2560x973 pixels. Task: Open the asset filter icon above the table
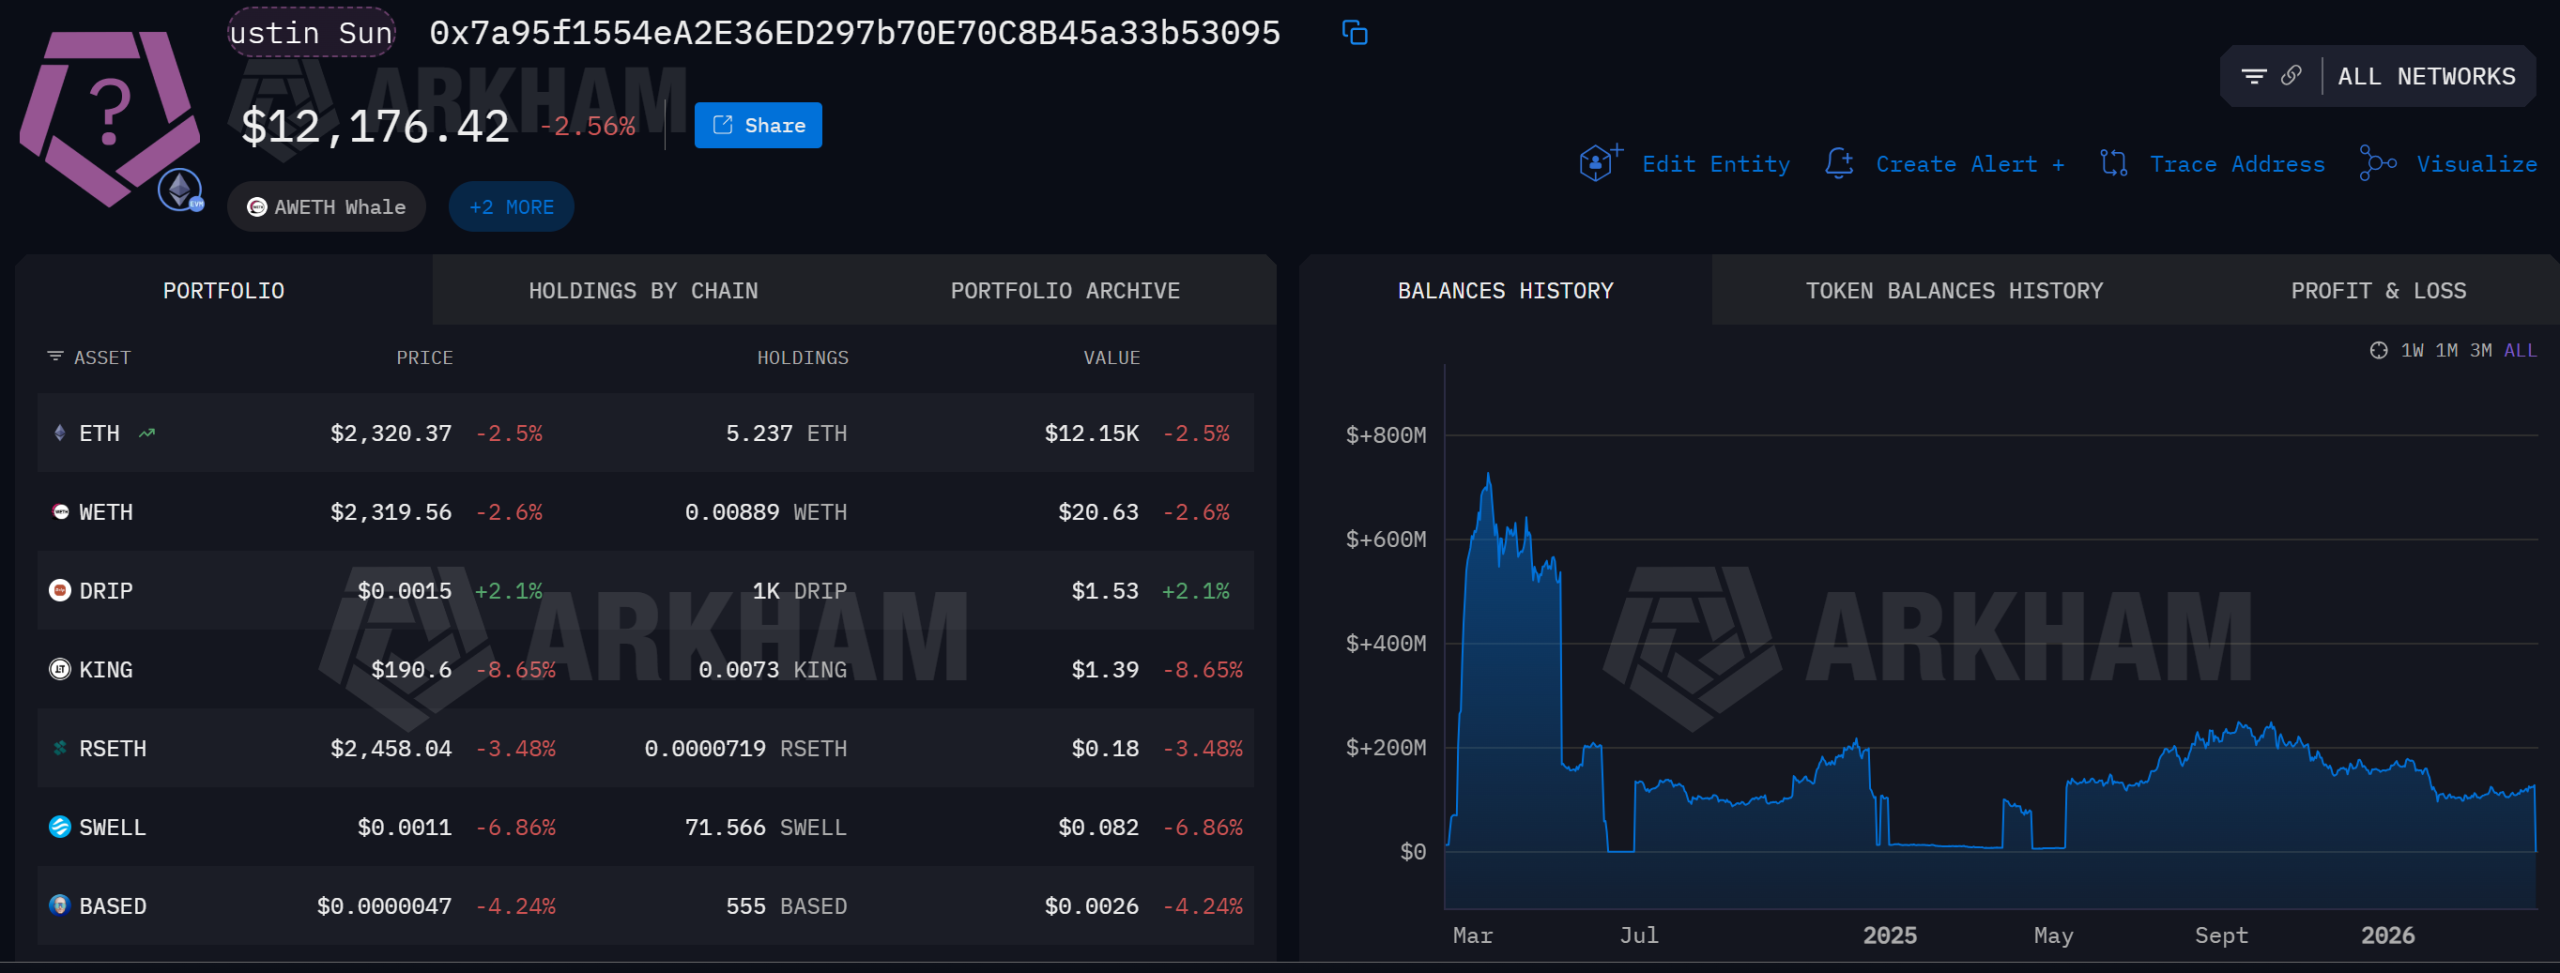pos(53,356)
